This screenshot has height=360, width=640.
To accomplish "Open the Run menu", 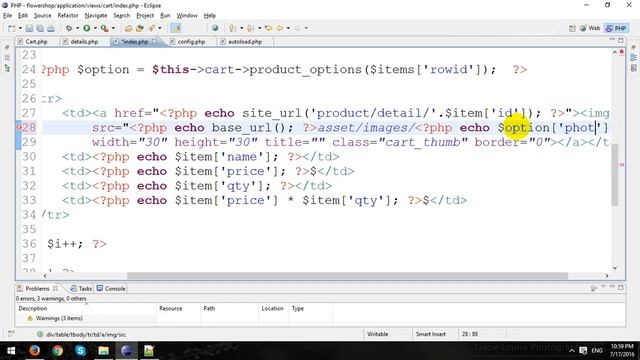I will click(x=165, y=16).
